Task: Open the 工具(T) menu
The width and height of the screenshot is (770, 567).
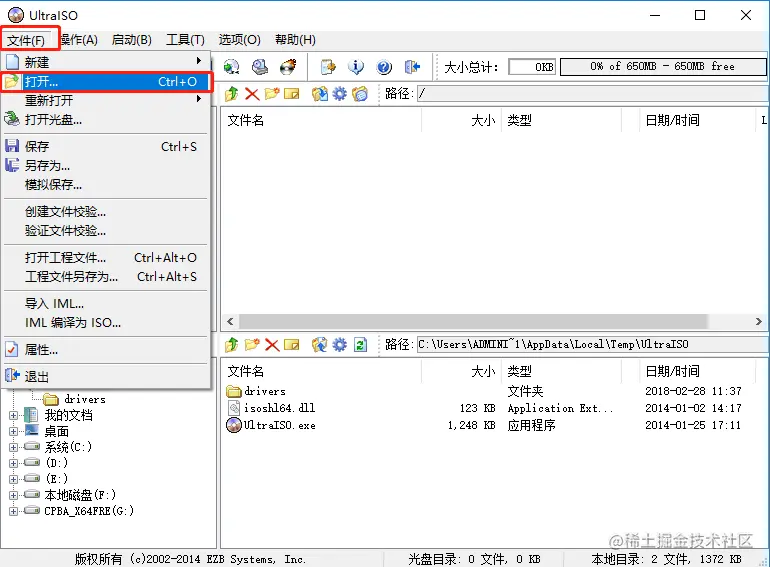Action: 185,40
